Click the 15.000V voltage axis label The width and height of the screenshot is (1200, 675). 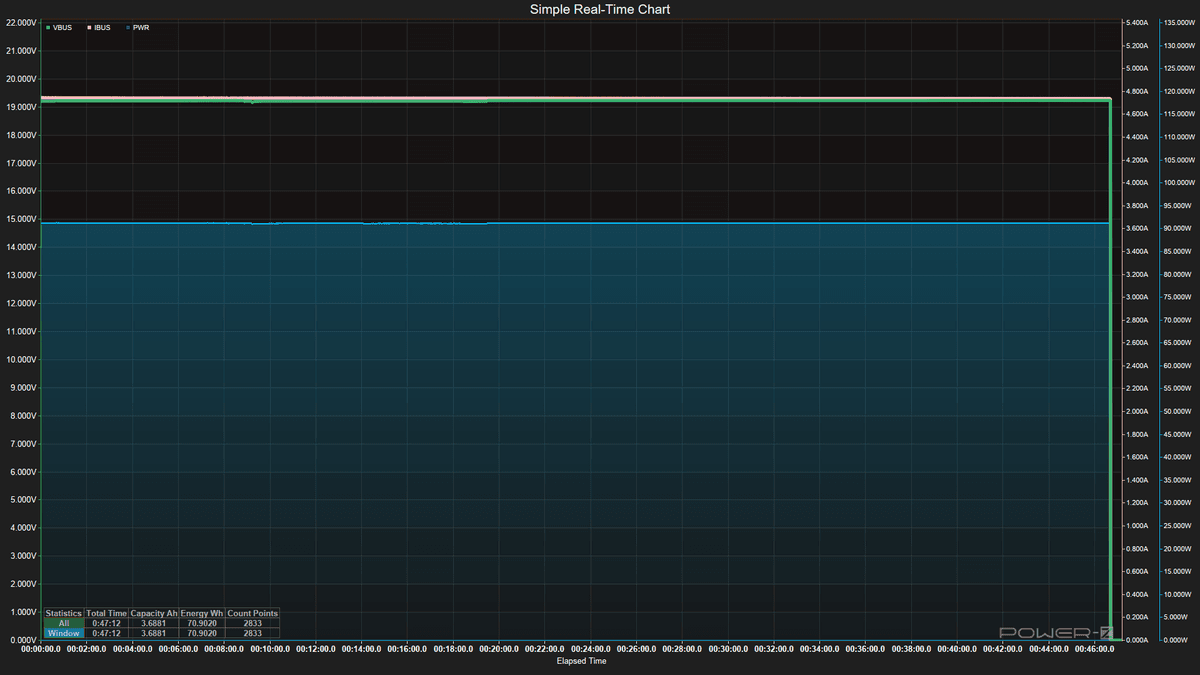pyautogui.click(x=21, y=219)
